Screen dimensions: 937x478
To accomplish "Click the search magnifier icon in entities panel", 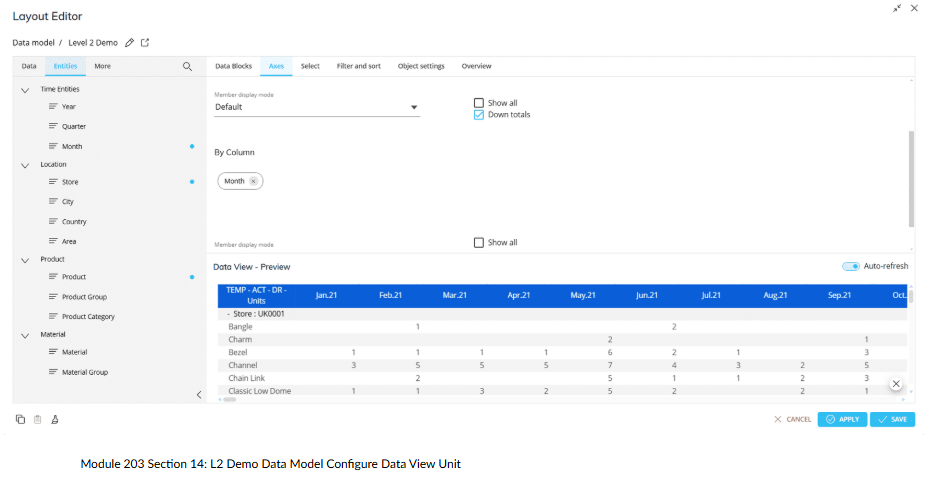I will pos(187,66).
